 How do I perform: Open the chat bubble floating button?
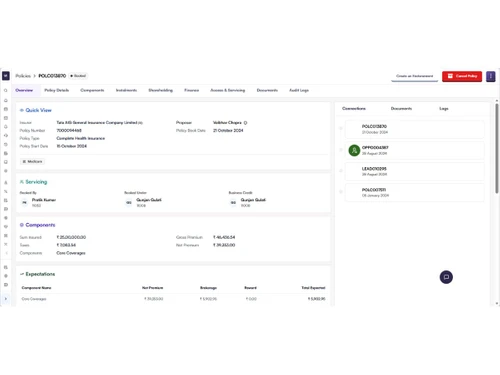coord(446,277)
